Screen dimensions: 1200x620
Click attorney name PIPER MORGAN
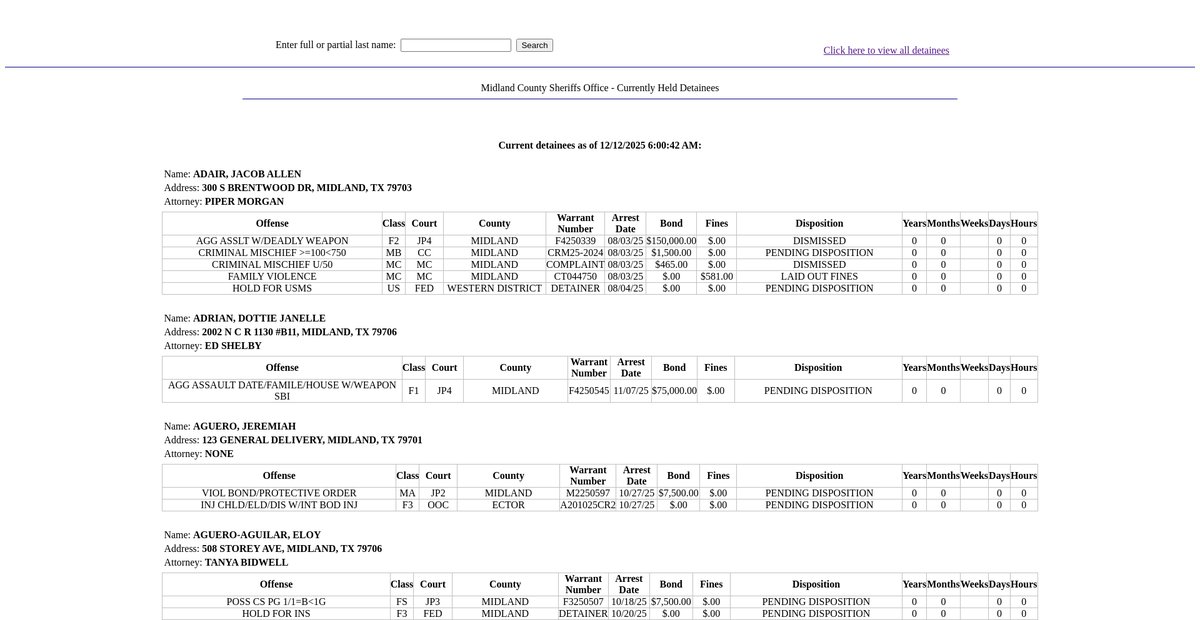click(x=245, y=201)
